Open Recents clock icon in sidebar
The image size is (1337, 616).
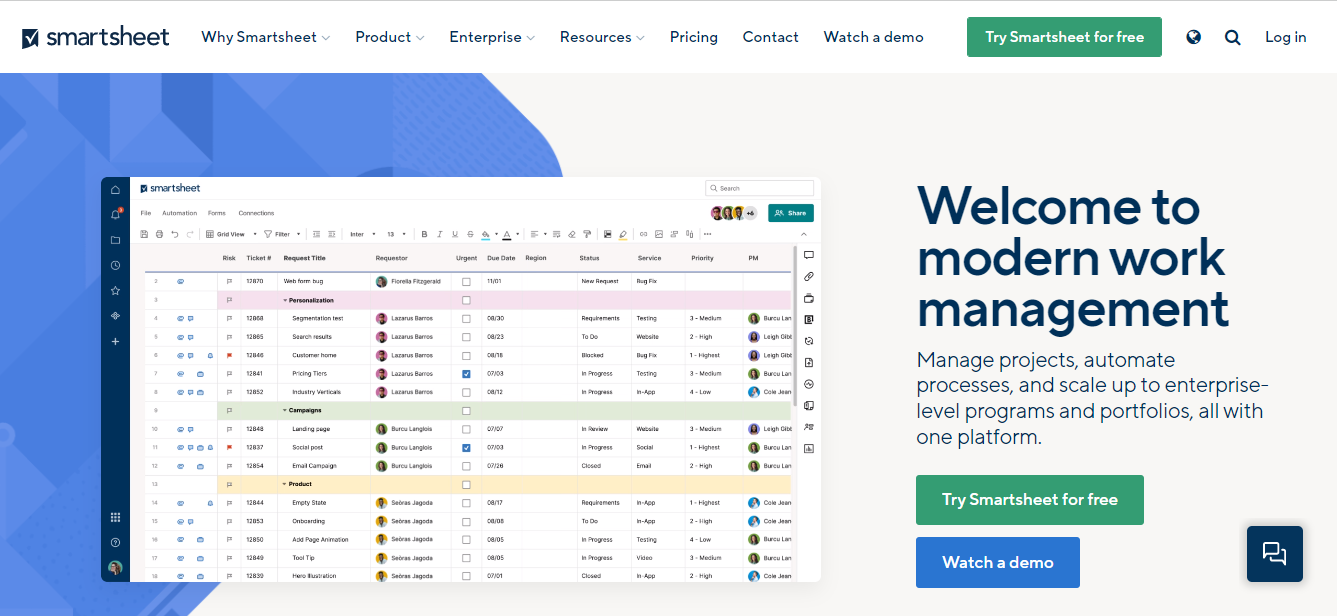(115, 265)
